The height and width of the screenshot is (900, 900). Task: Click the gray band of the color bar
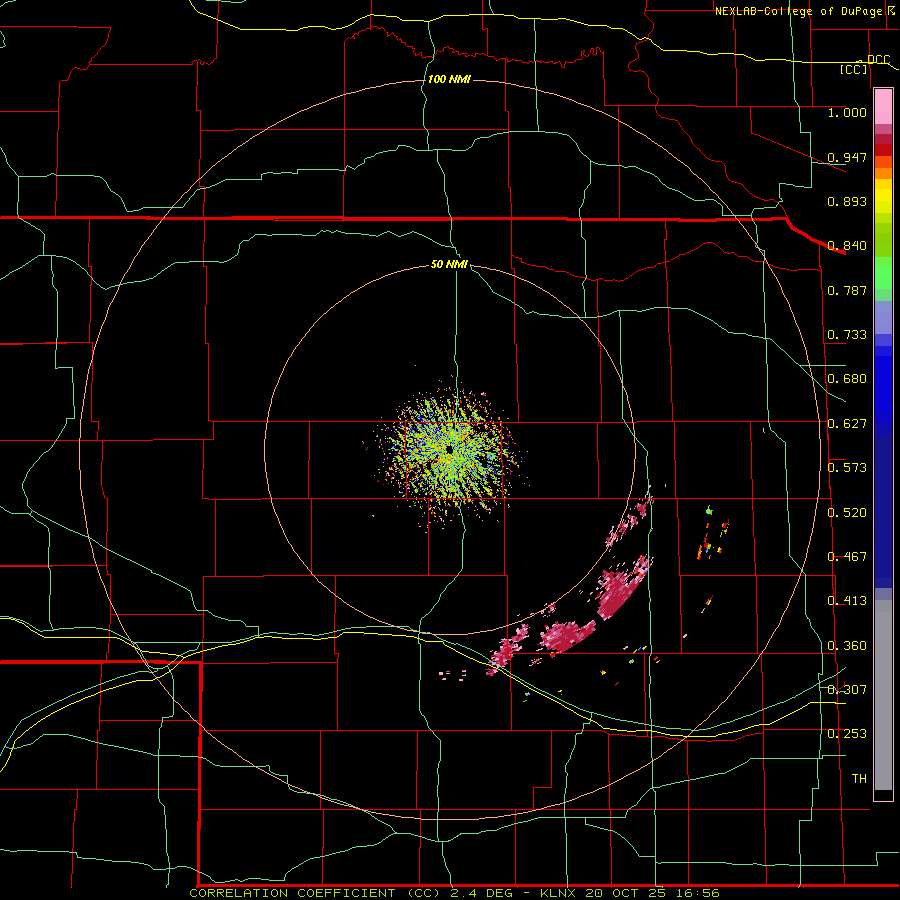click(x=883, y=695)
